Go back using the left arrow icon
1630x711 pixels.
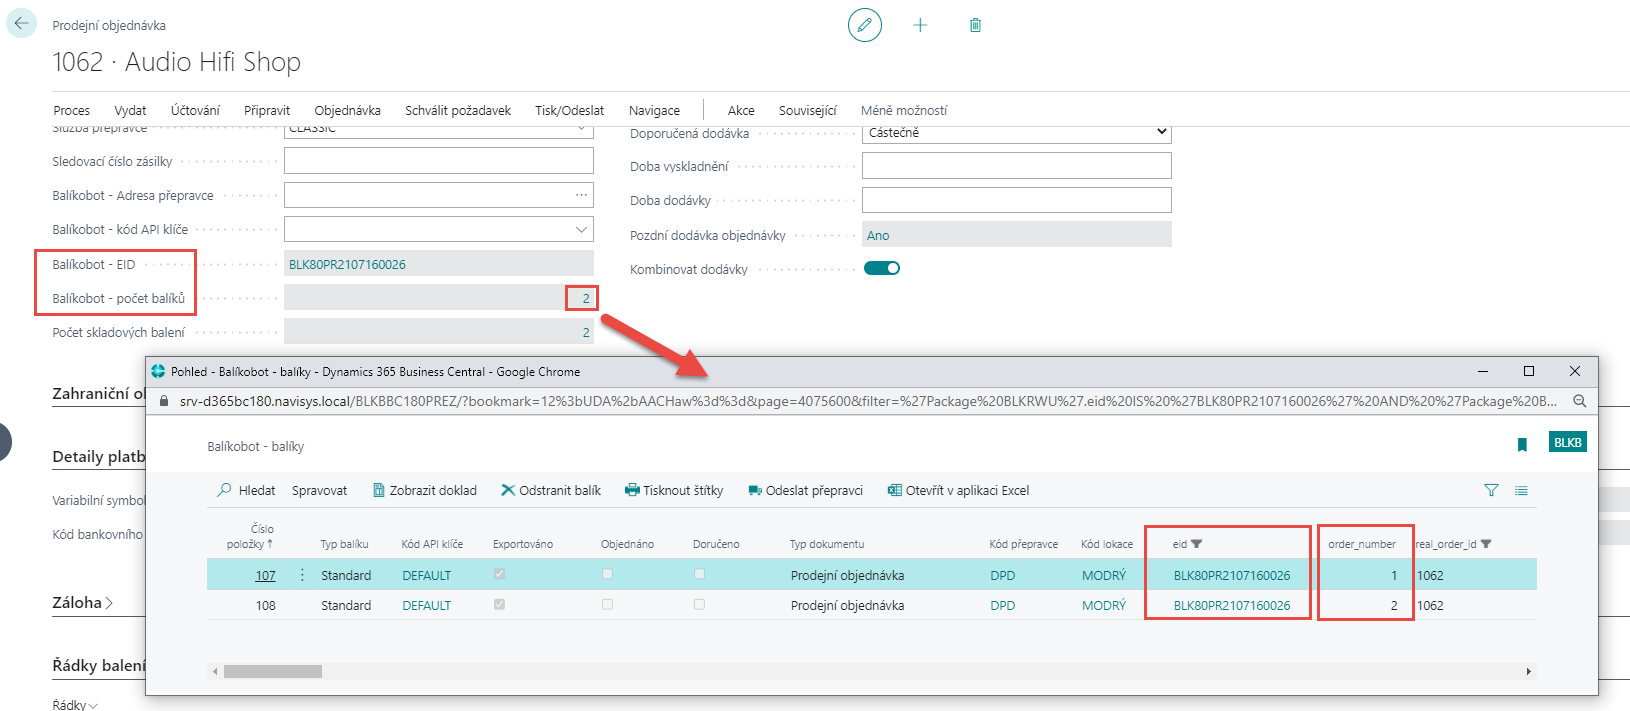tap(21, 23)
